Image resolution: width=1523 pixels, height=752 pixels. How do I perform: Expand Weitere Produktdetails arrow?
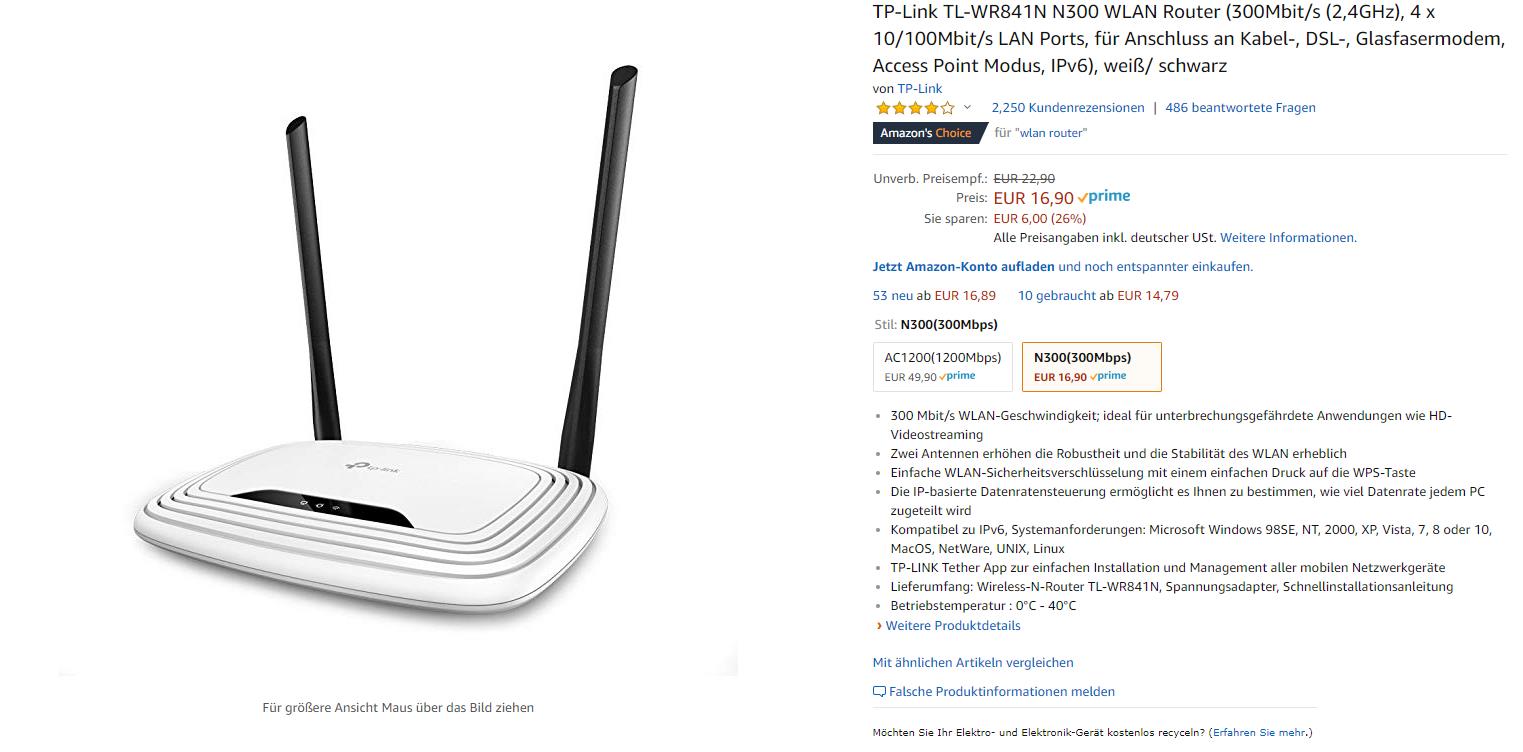click(x=879, y=626)
